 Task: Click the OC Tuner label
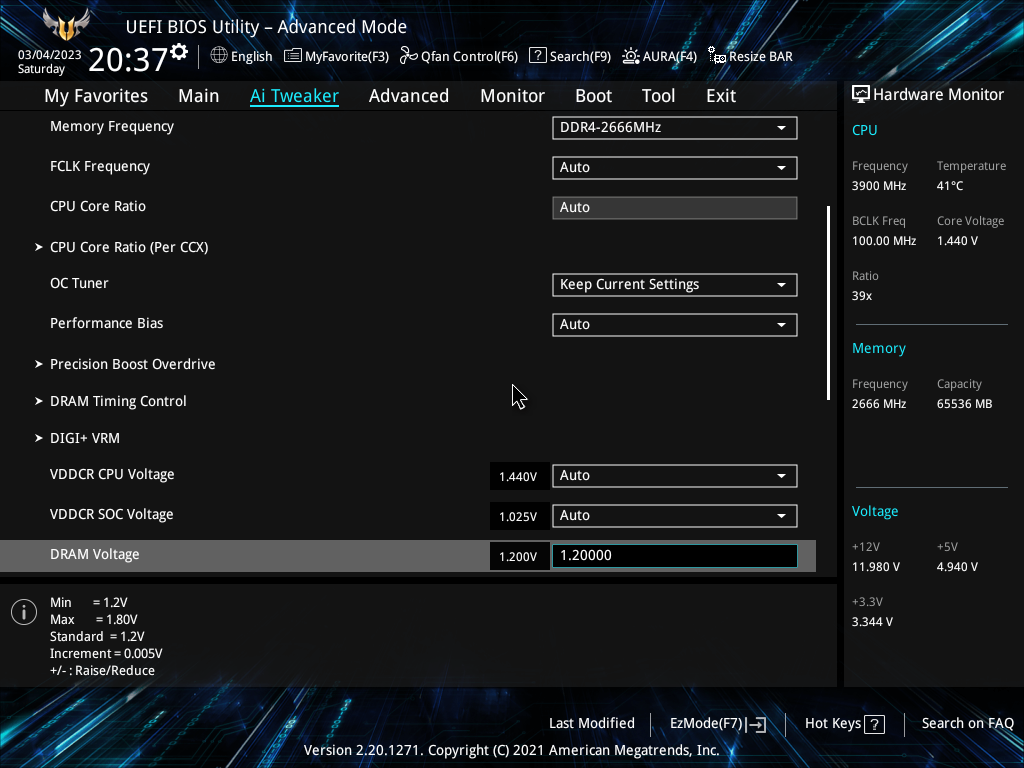tap(79, 283)
